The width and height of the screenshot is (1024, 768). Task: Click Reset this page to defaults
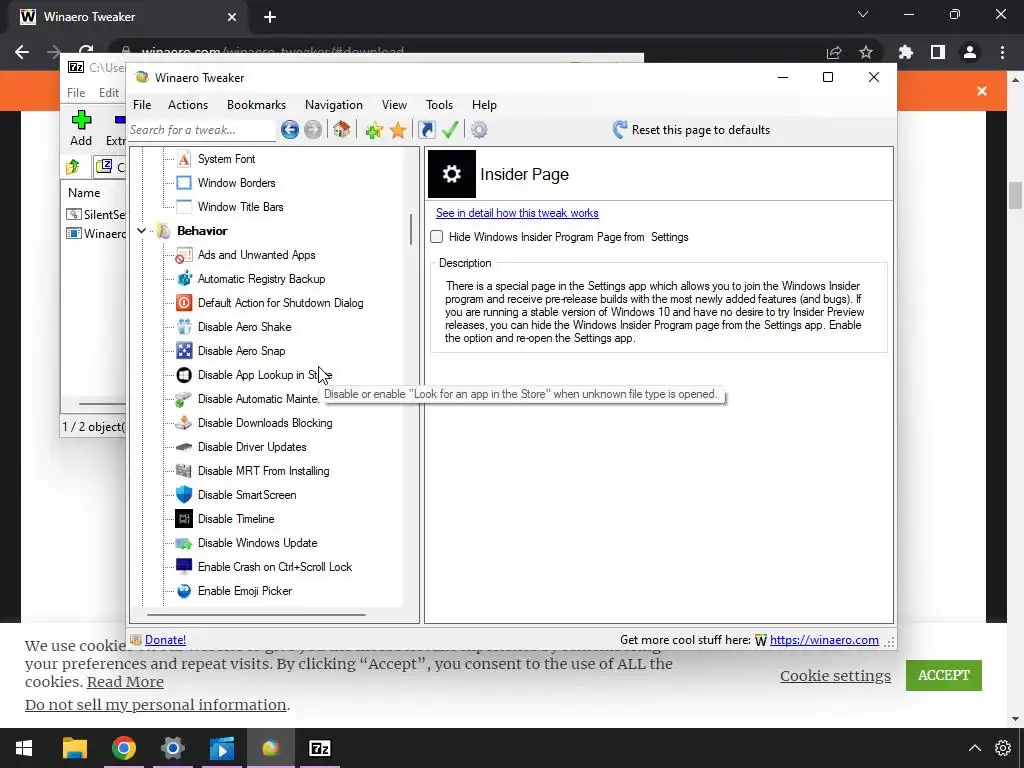692,130
